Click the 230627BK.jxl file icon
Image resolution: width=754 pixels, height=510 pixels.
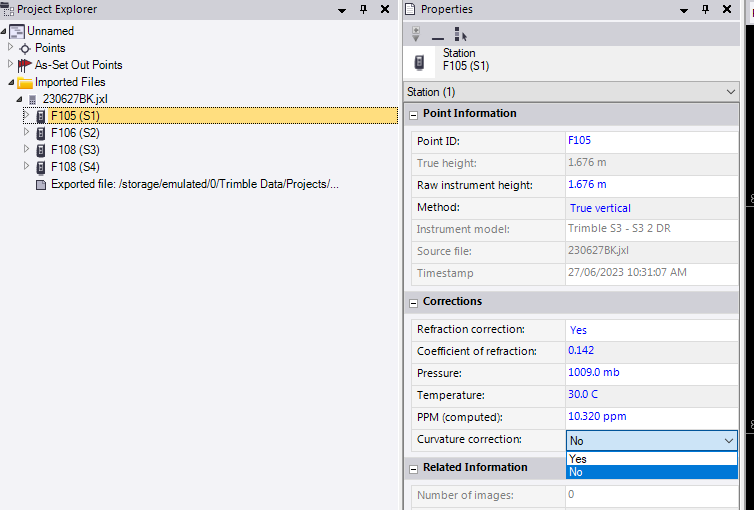[x=33, y=99]
